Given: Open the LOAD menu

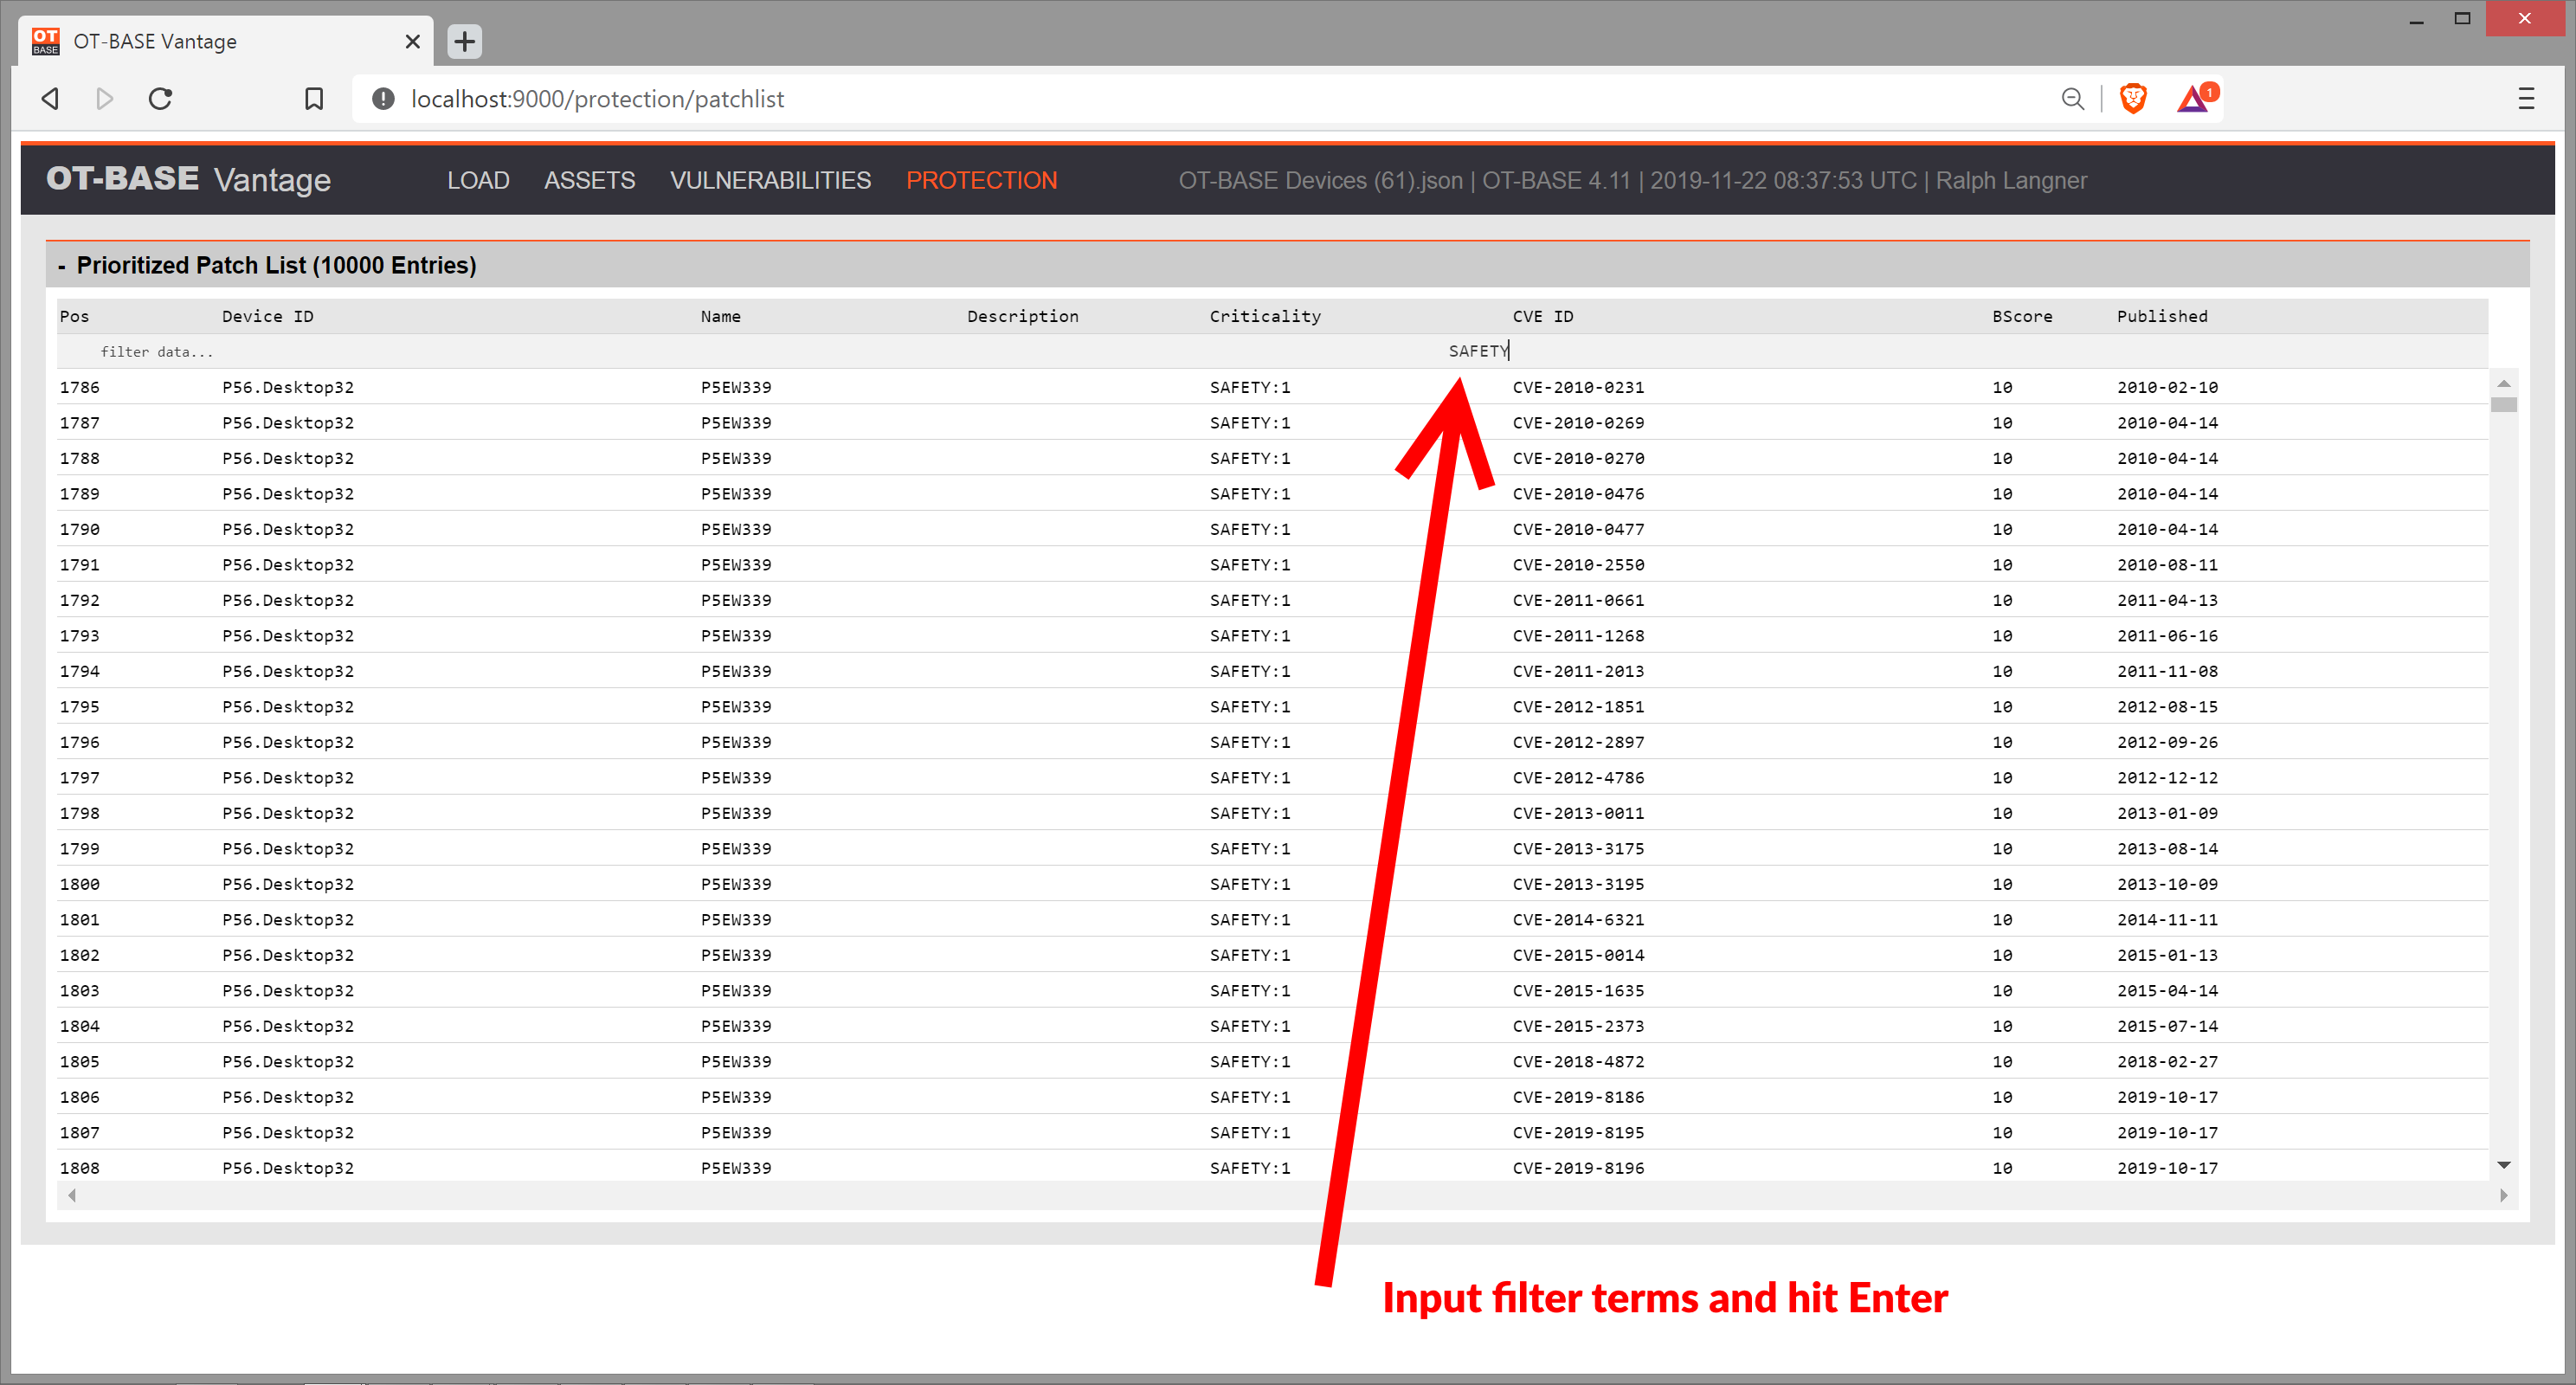Looking at the screenshot, I should 478,181.
